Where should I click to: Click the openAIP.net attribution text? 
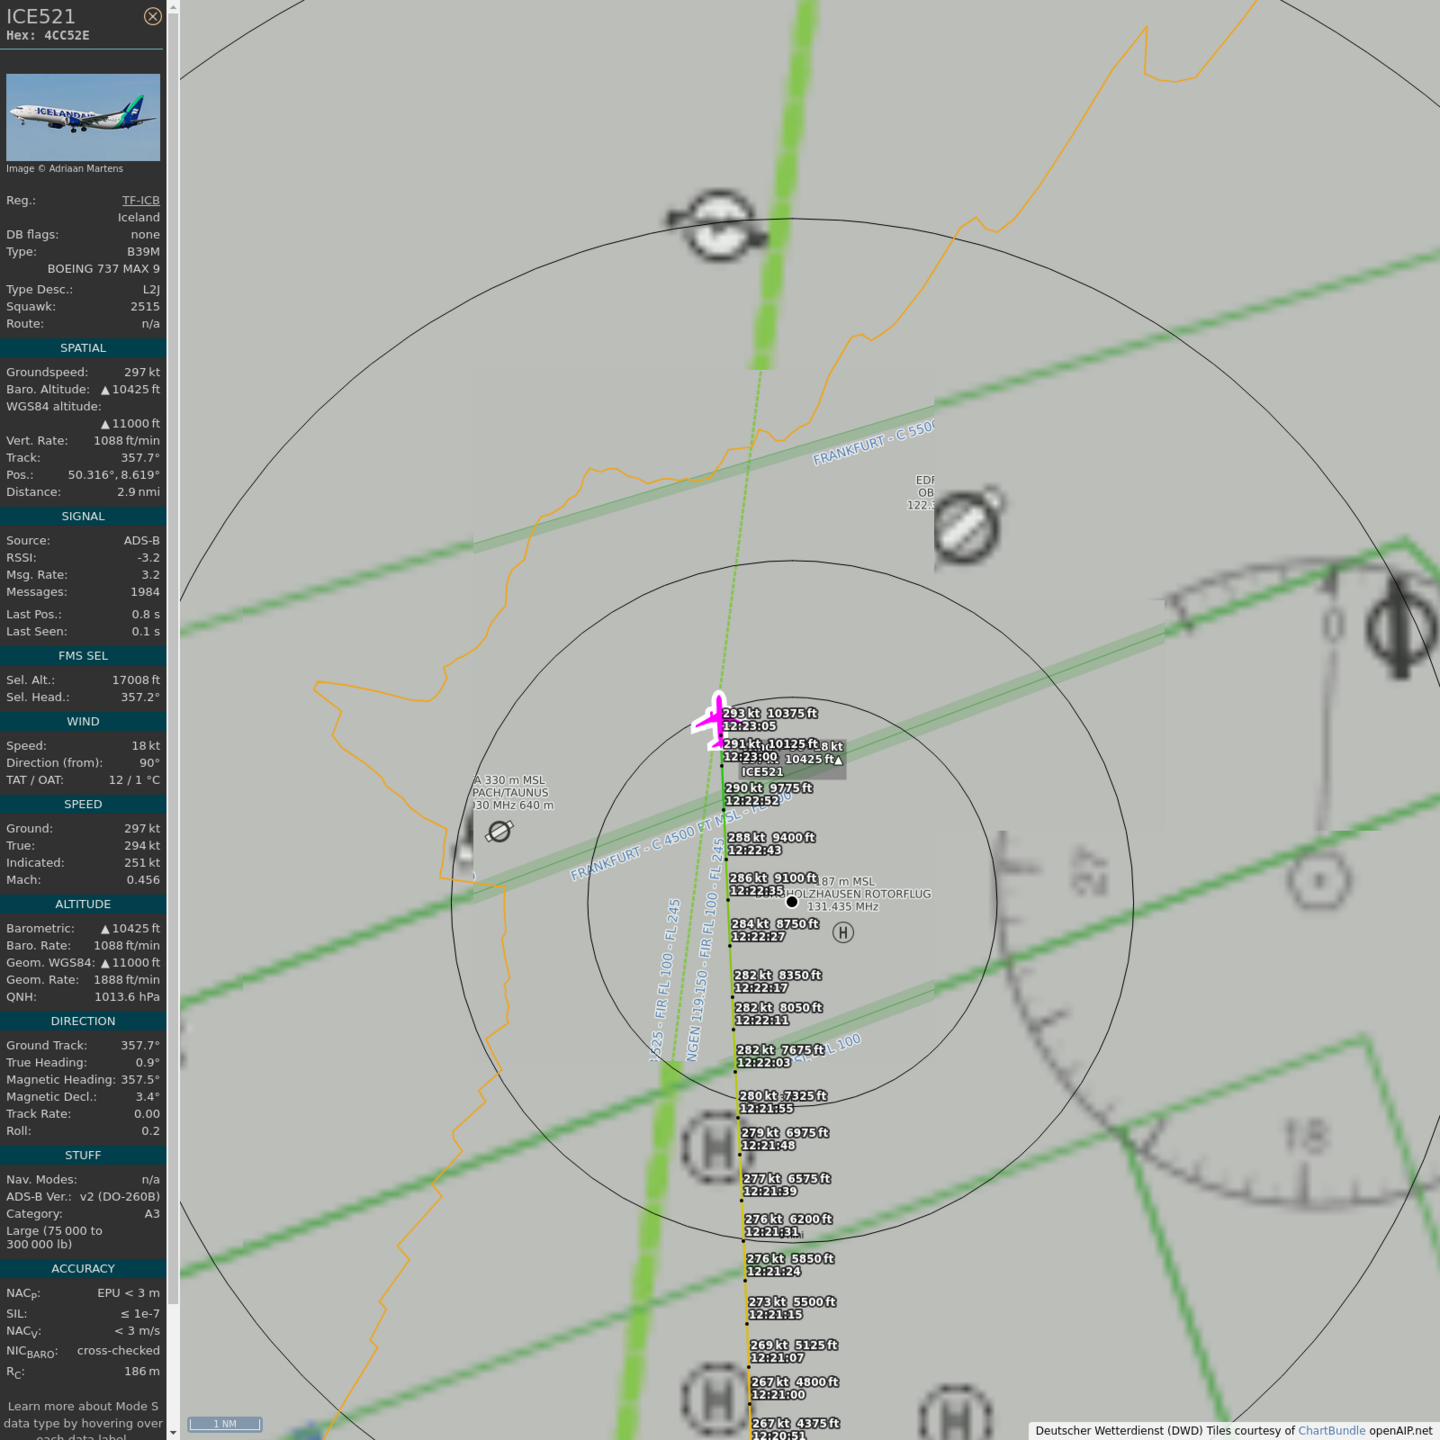(1400, 1430)
